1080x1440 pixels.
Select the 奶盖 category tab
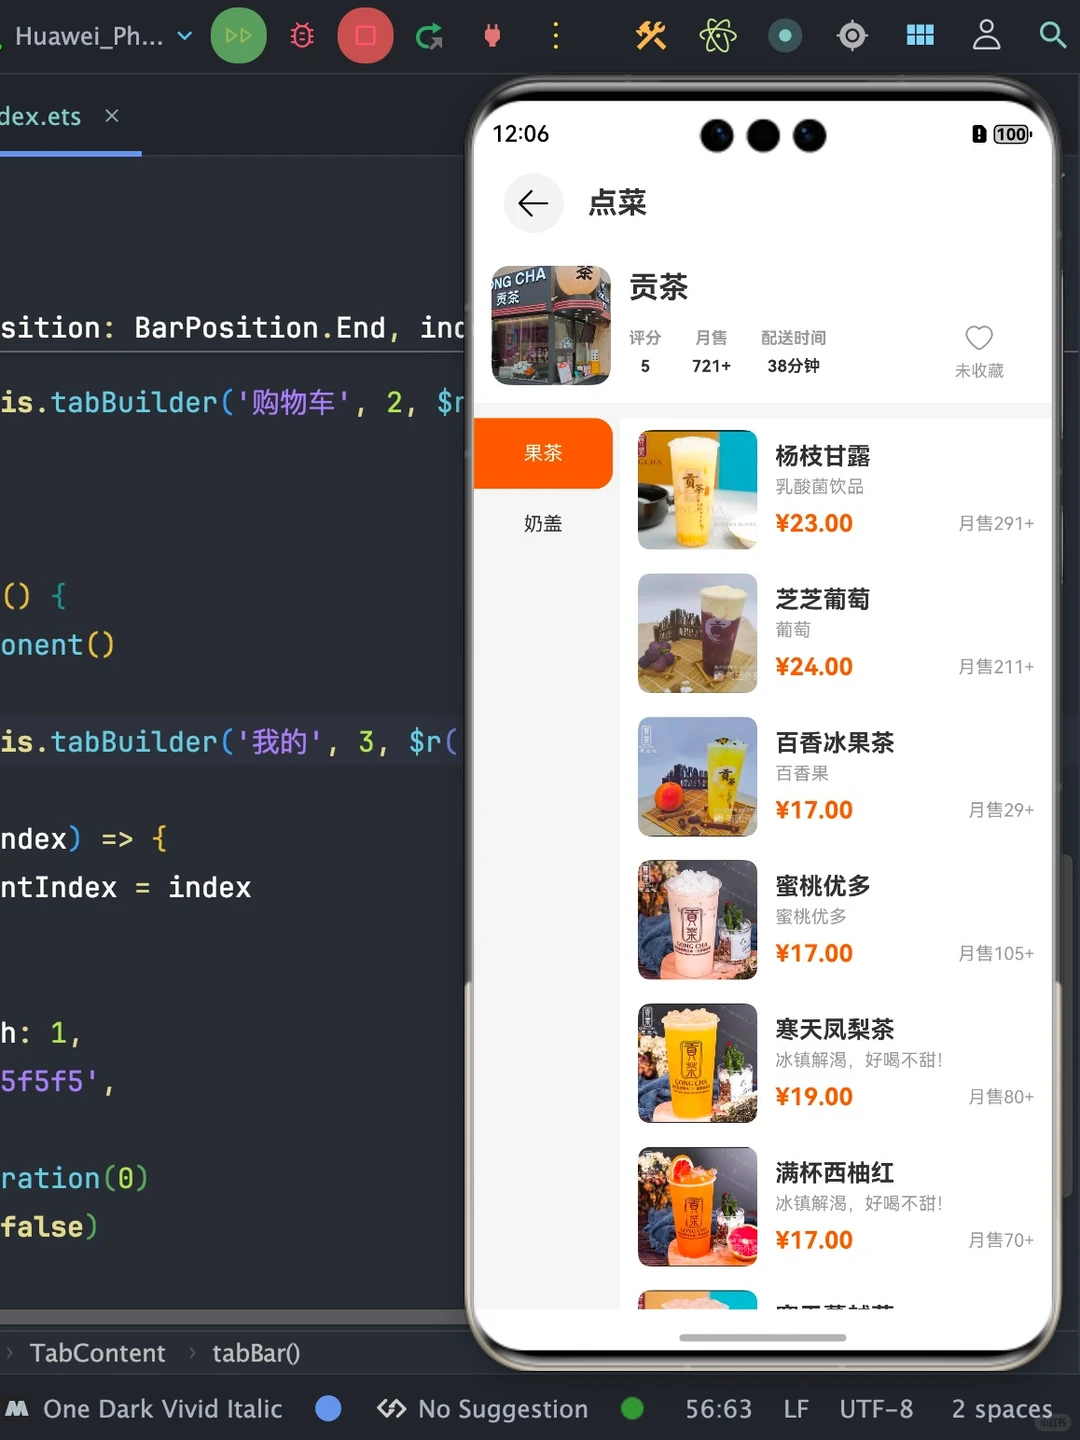tap(543, 523)
